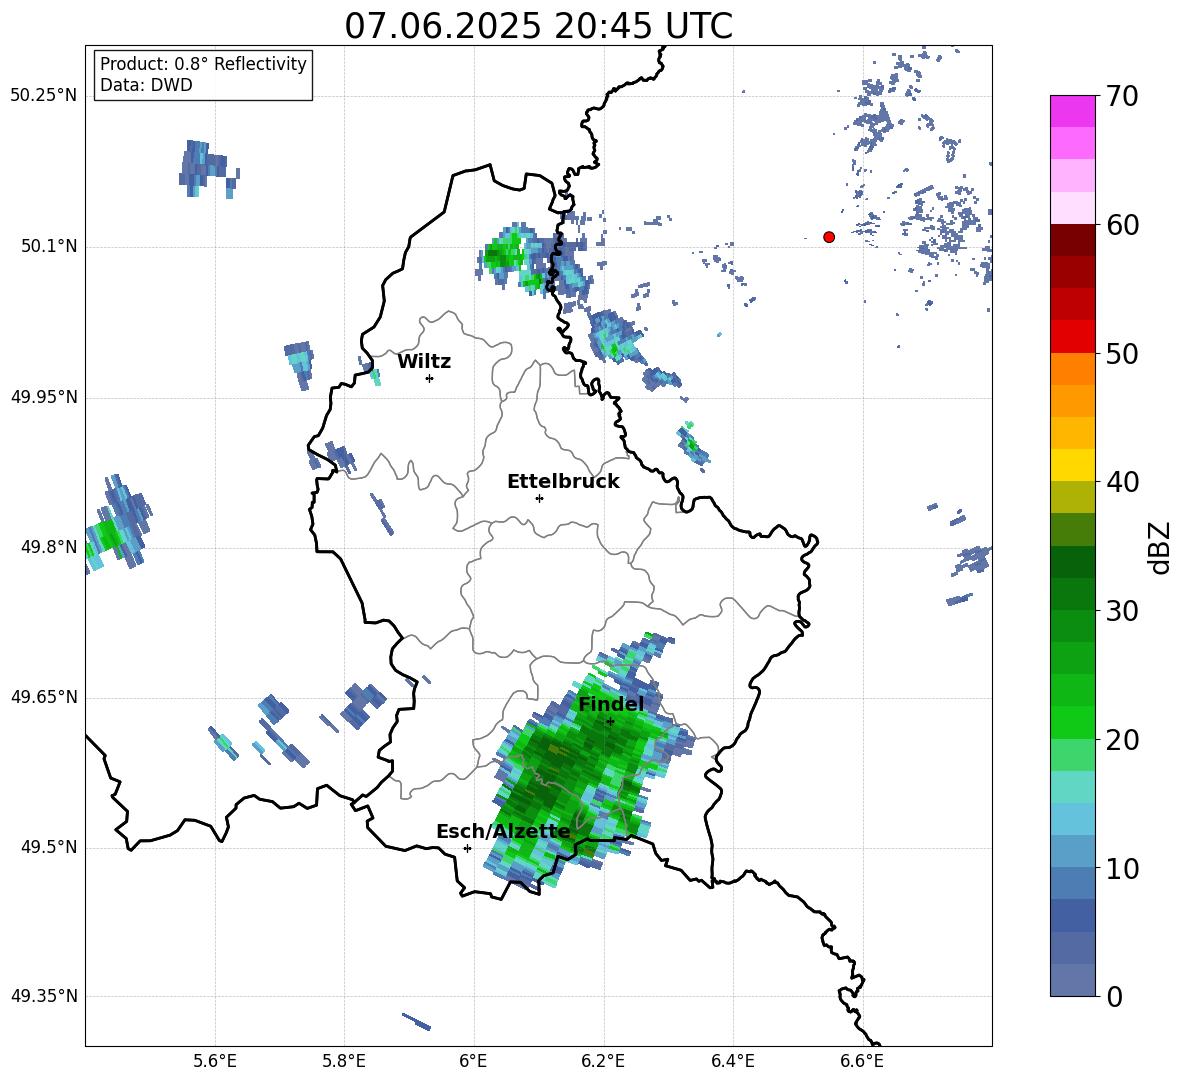Click the colorbar value 50
Screen dimensions: 1184x1081
pos(1122,354)
